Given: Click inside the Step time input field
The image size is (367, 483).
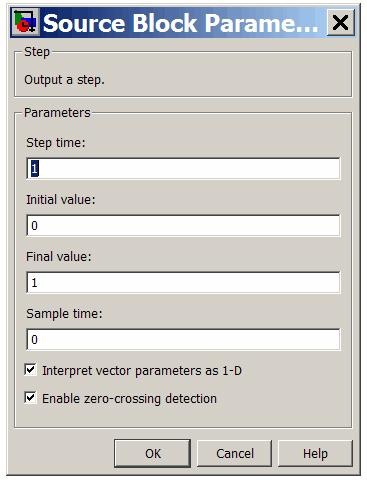Looking at the screenshot, I should [183, 169].
